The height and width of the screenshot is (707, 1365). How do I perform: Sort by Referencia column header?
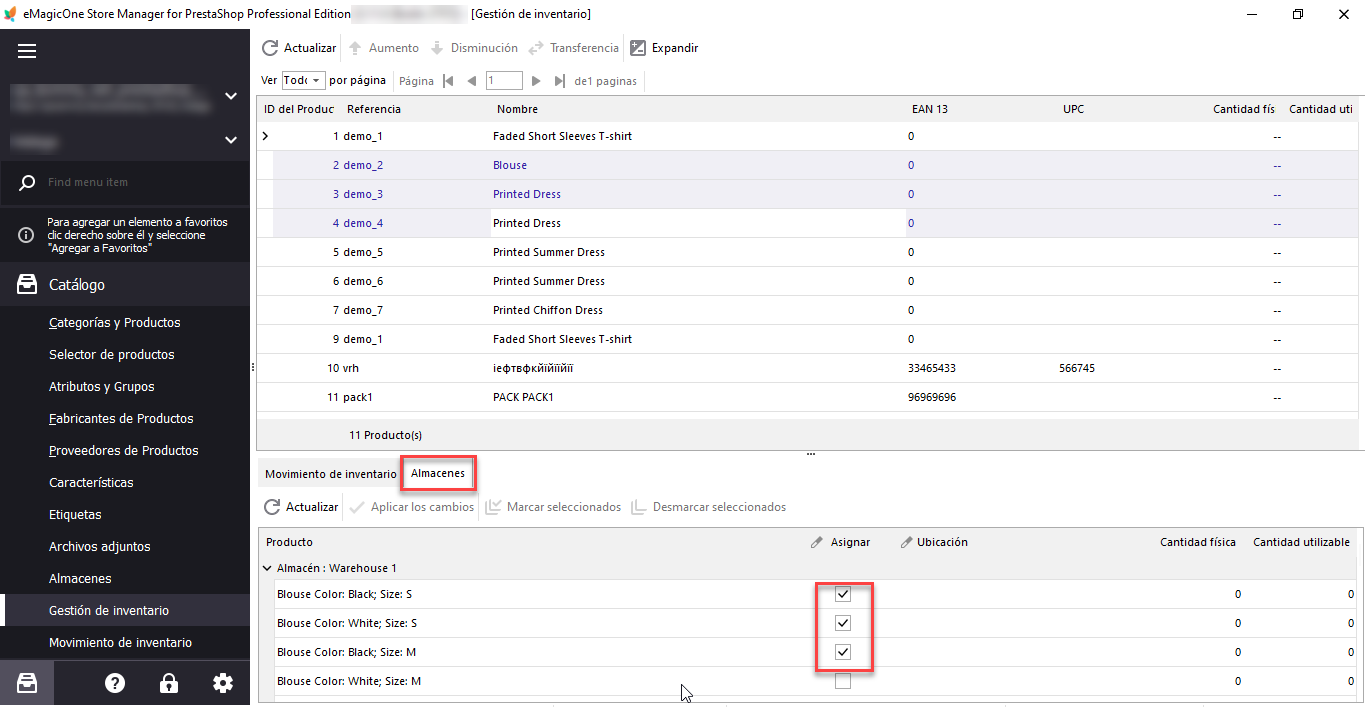tap(374, 109)
